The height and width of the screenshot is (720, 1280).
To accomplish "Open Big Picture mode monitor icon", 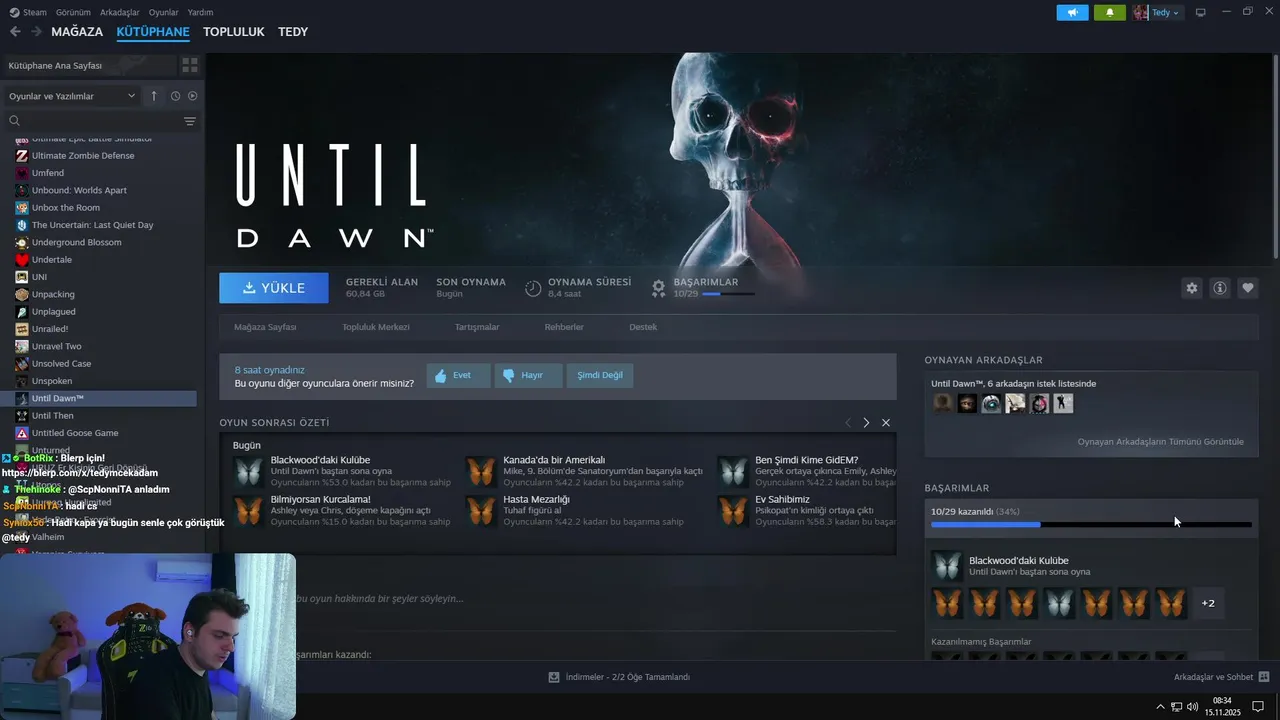I will tap(1201, 12).
